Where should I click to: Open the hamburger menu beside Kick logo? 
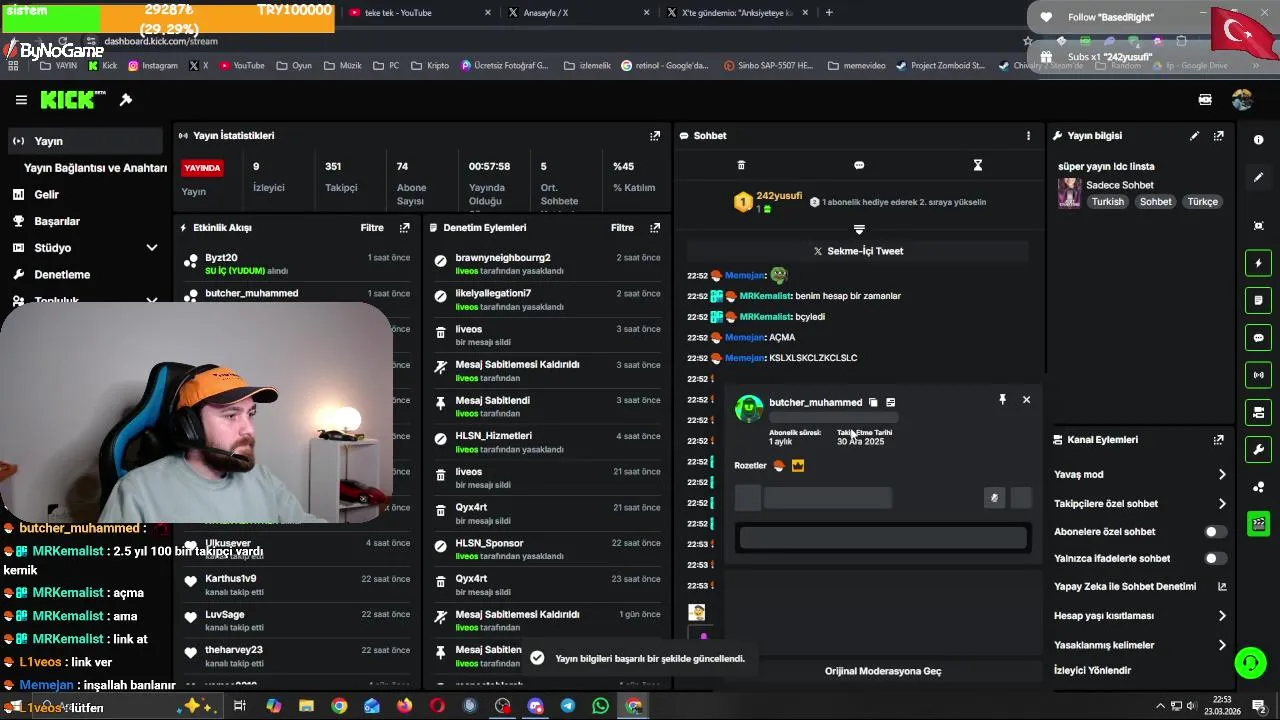[x=21, y=100]
